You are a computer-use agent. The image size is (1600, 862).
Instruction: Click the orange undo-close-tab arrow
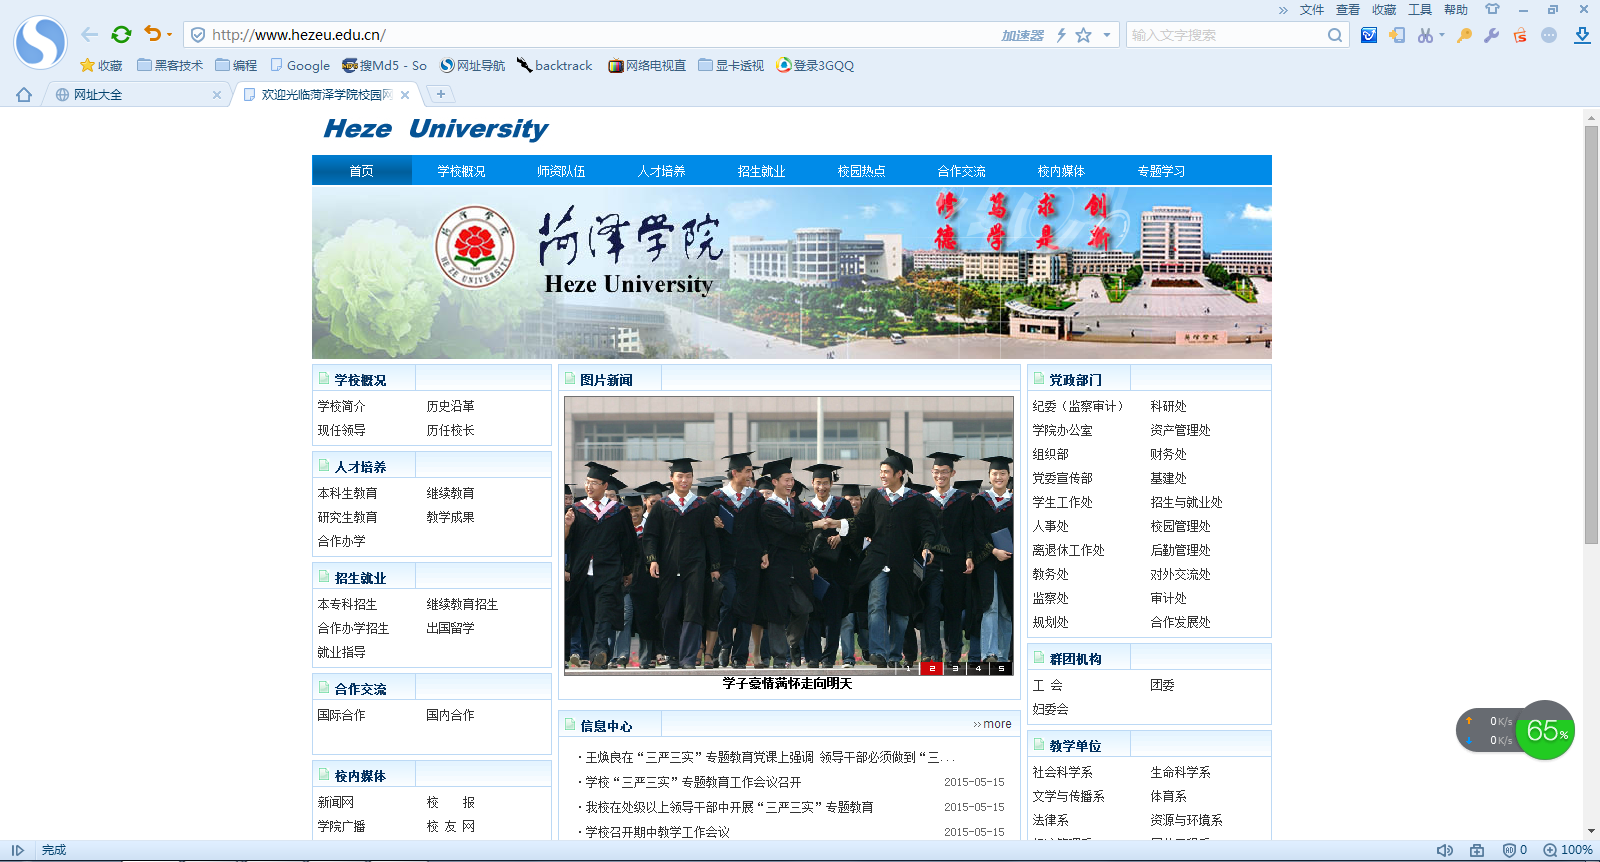coord(152,34)
